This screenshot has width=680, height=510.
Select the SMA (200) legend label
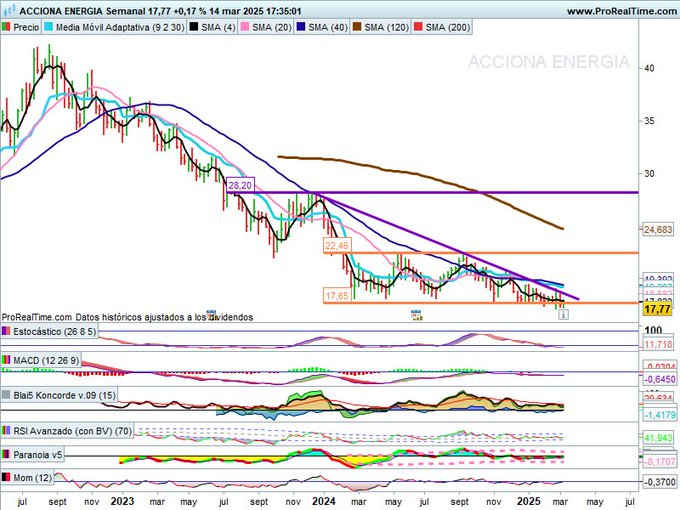[448, 27]
